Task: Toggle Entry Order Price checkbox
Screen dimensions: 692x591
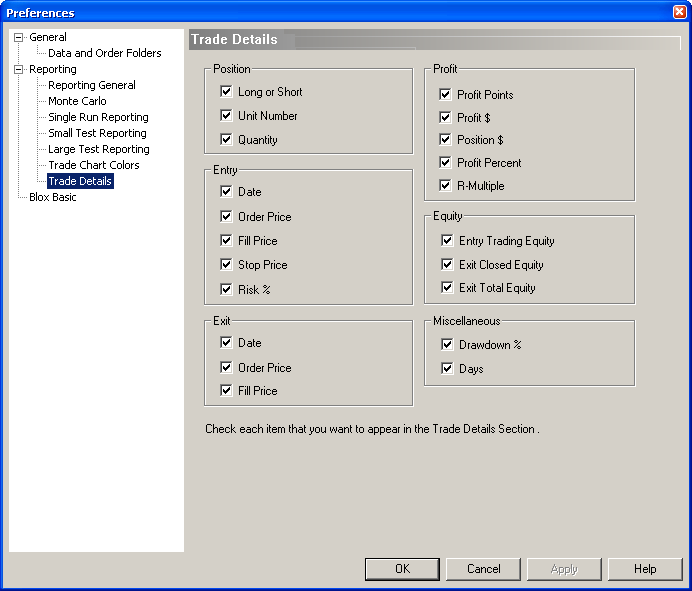Action: pos(226,216)
